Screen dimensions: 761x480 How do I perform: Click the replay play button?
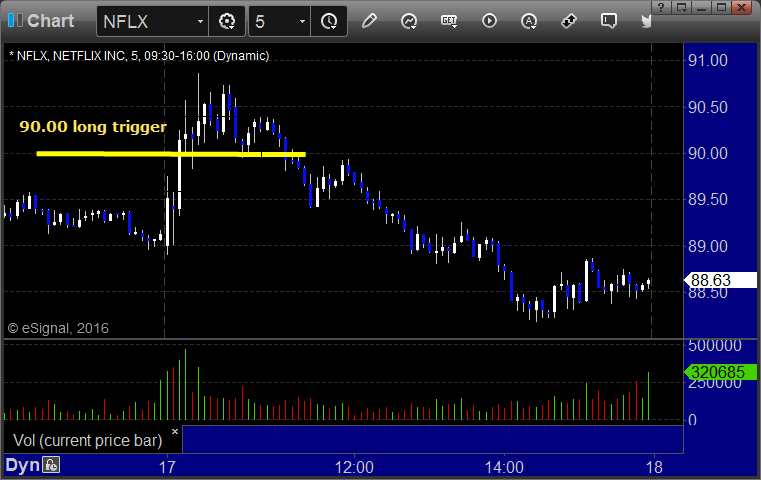point(489,21)
